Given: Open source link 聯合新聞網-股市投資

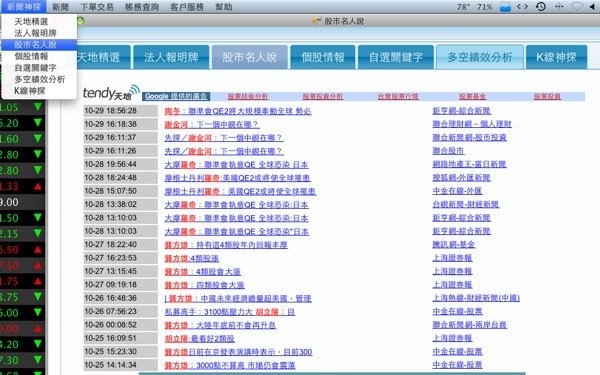Looking at the screenshot, I should 470,137.
